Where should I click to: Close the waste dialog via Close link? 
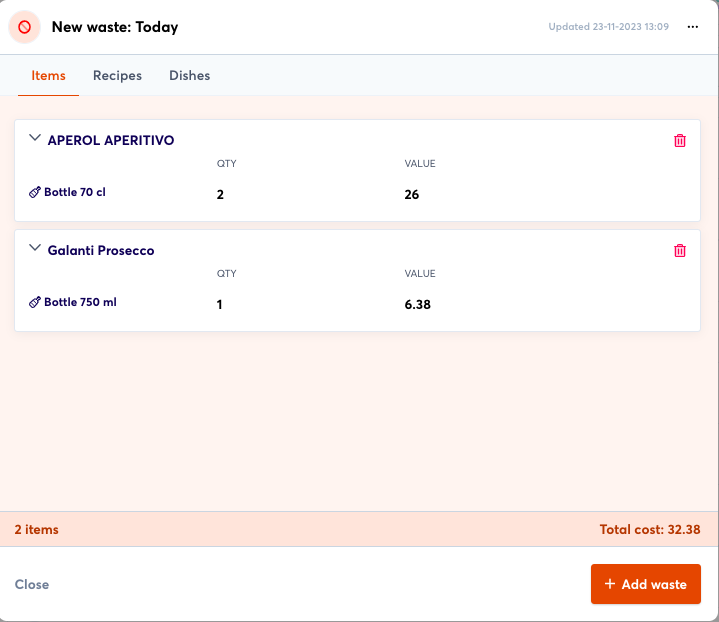[x=32, y=584]
